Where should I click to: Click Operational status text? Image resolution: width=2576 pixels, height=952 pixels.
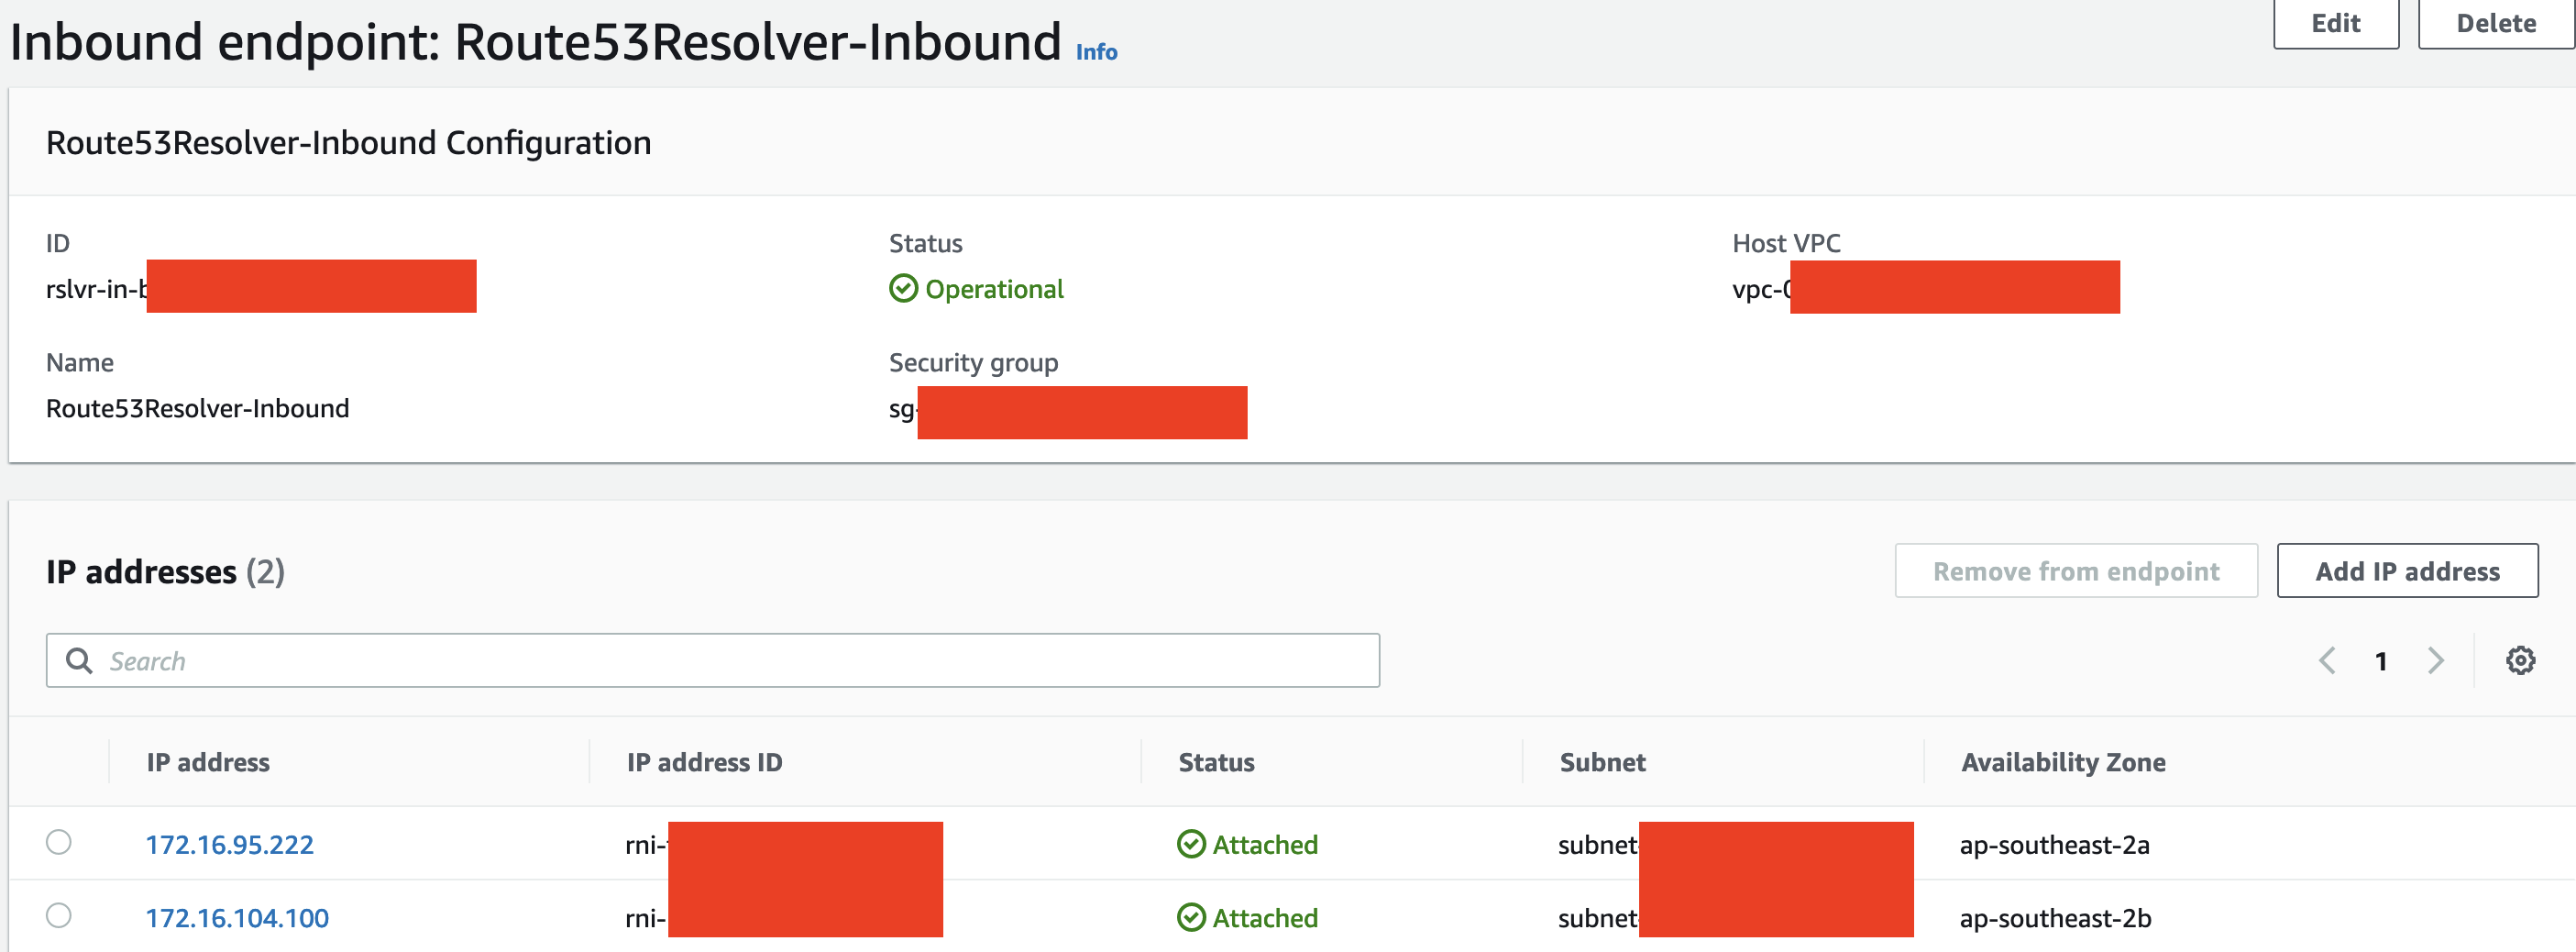click(x=994, y=289)
